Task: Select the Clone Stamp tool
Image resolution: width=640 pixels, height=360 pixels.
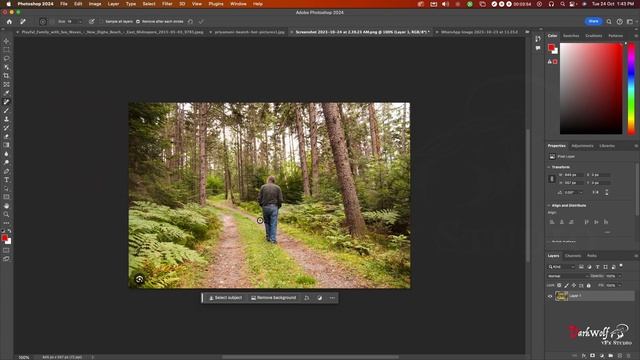Action: [x=6, y=119]
